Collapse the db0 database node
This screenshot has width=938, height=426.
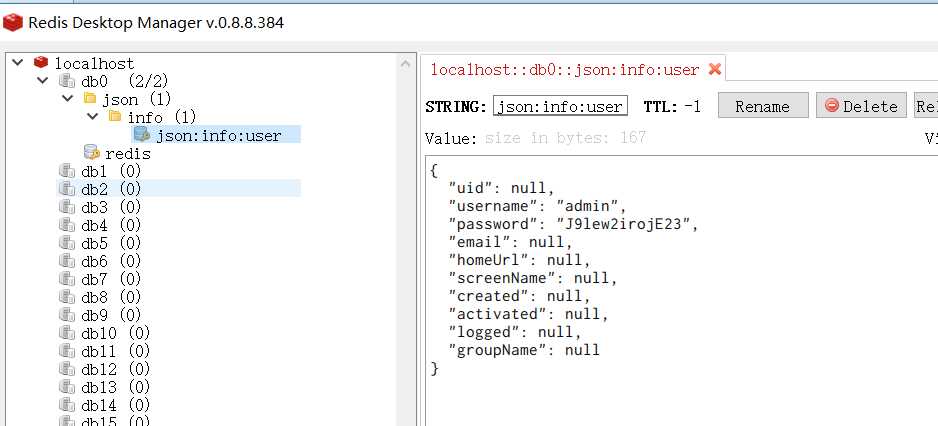[x=42, y=80]
